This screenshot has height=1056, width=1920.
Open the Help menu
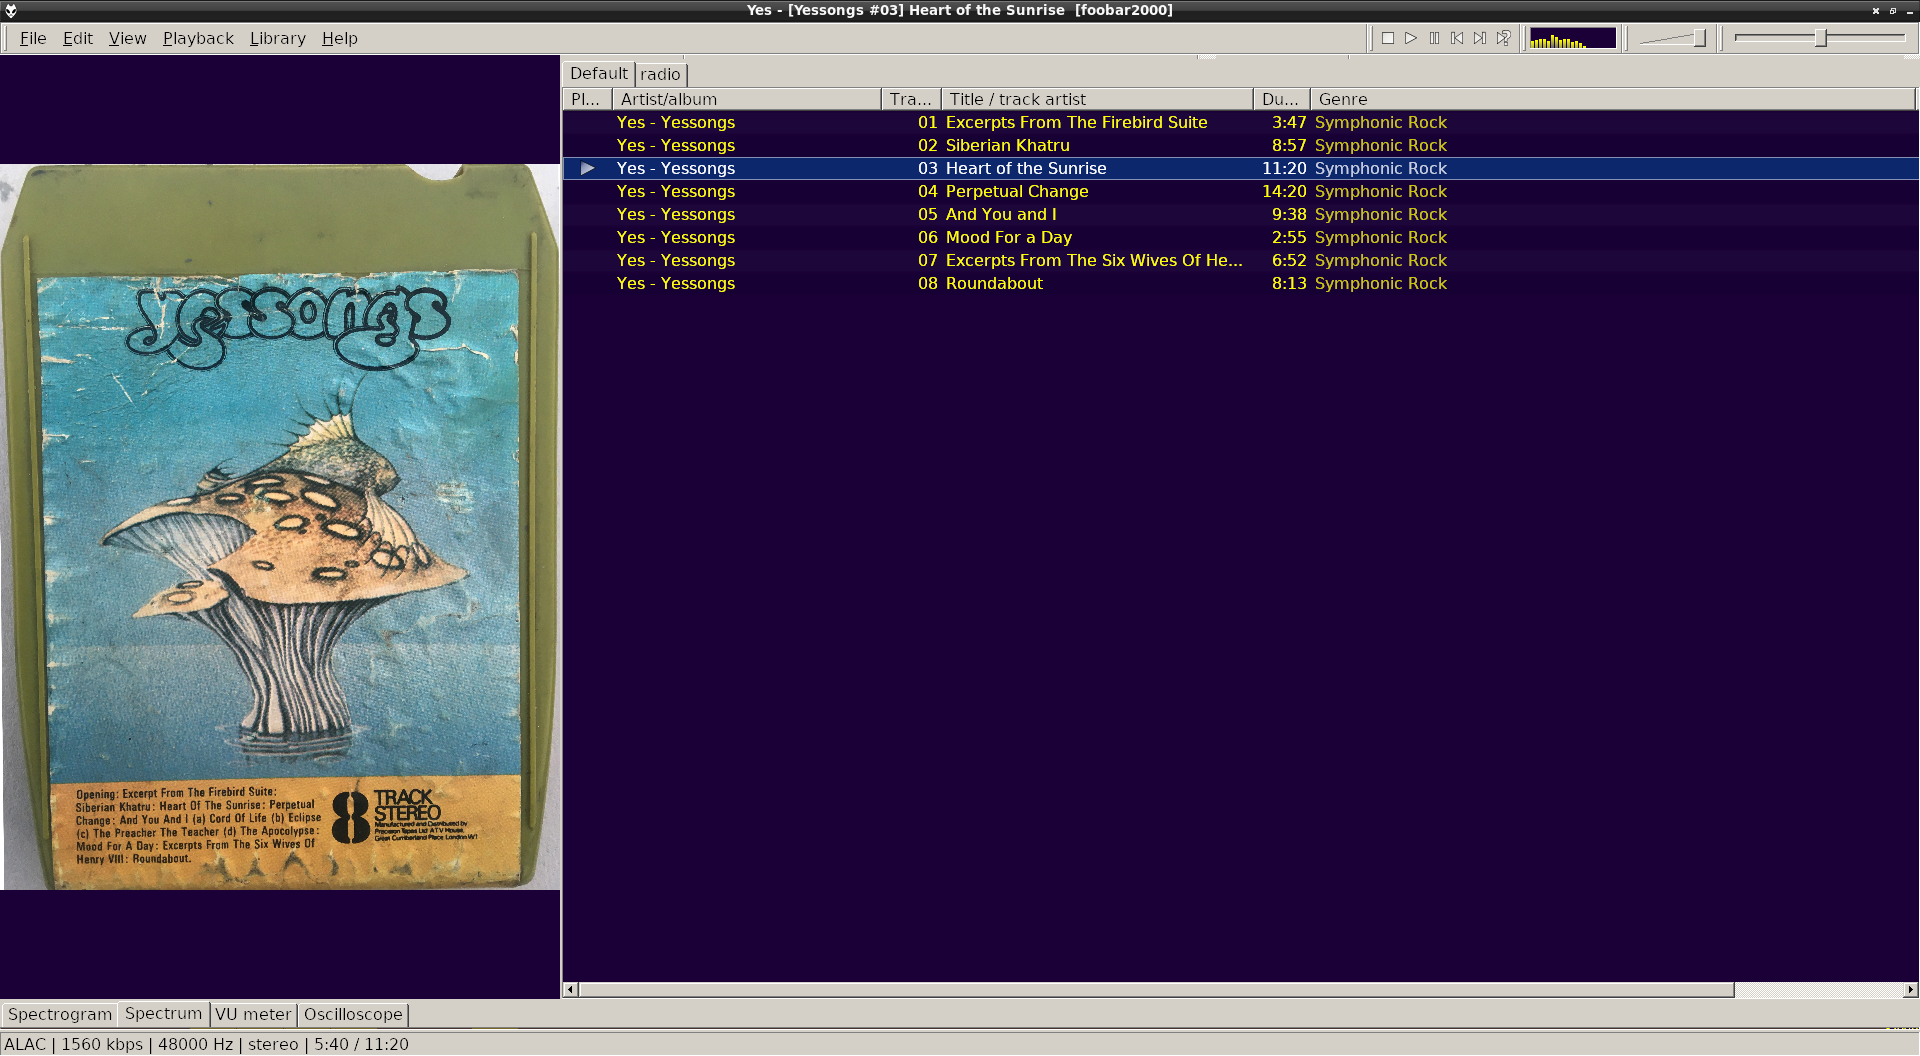[340, 38]
